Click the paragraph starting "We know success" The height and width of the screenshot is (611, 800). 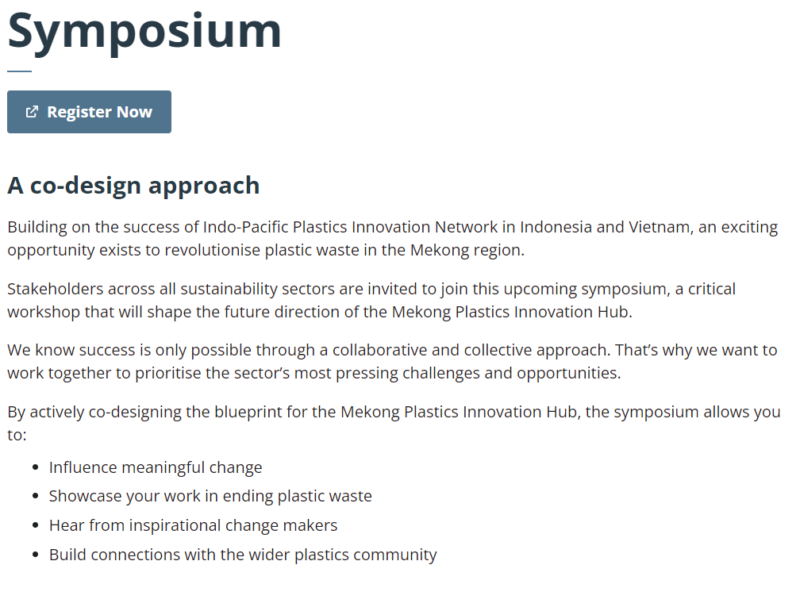point(392,361)
